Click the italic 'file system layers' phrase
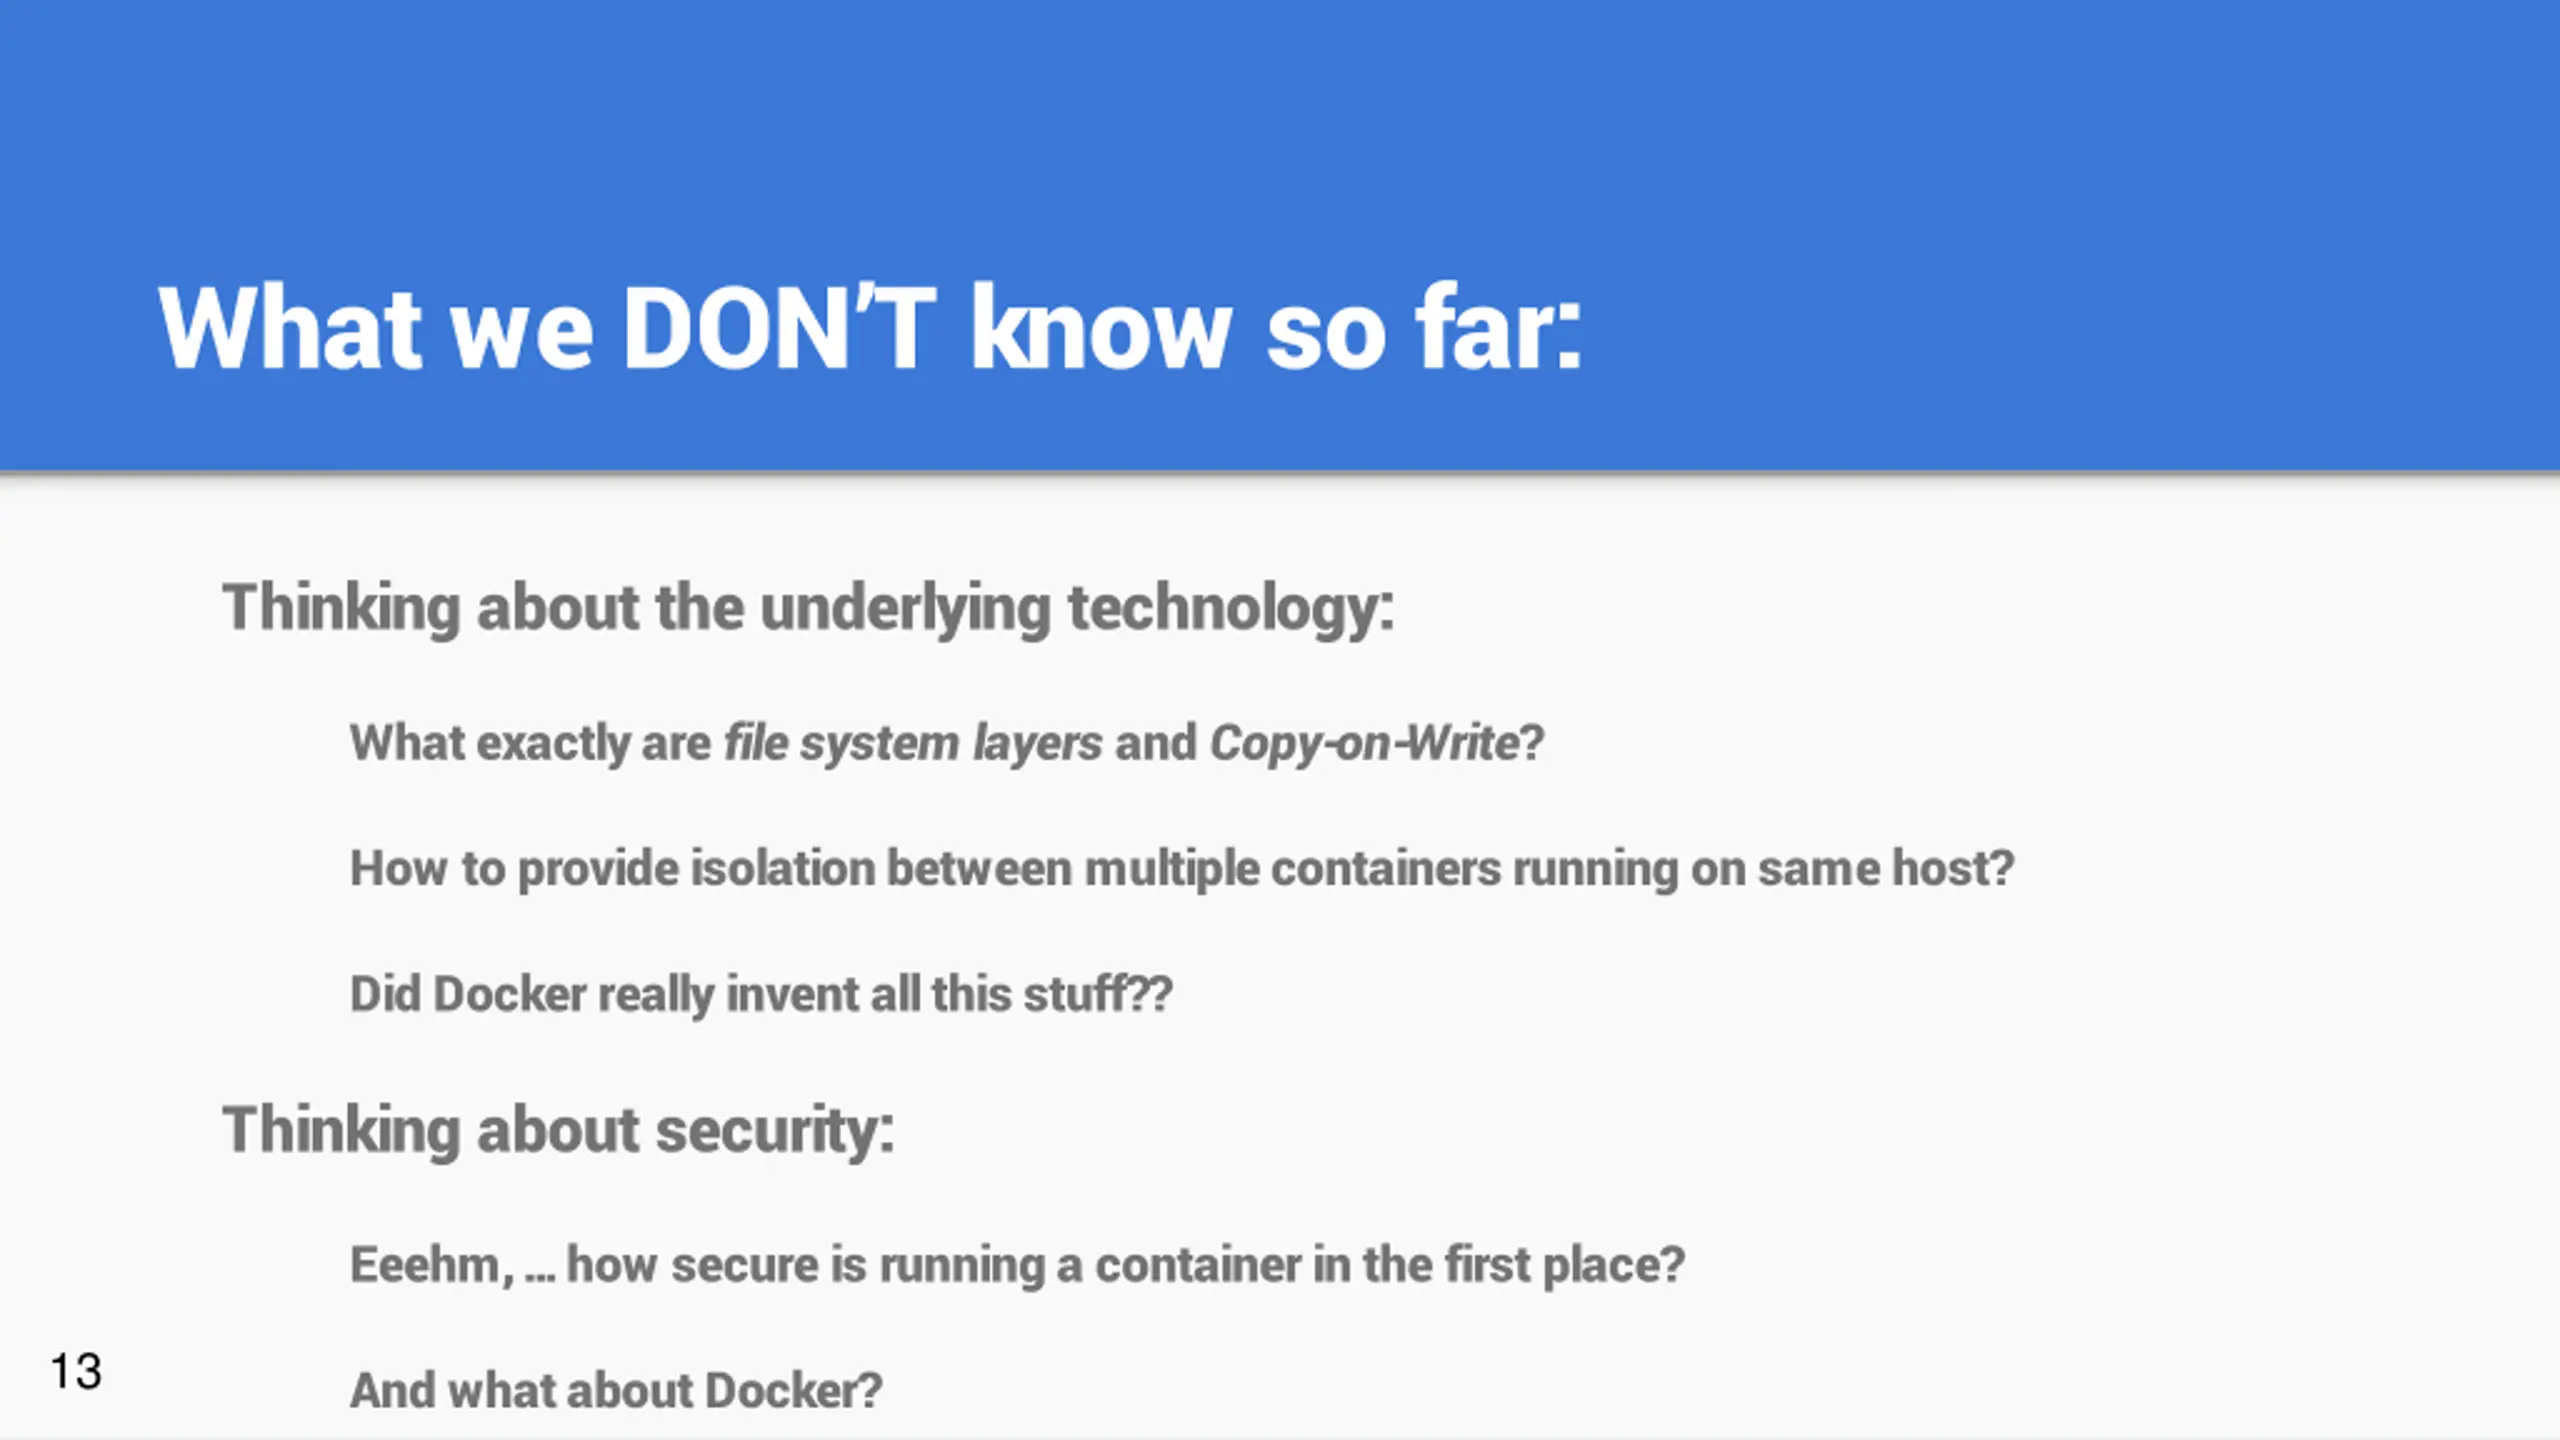2560x1440 pixels. coord(913,744)
